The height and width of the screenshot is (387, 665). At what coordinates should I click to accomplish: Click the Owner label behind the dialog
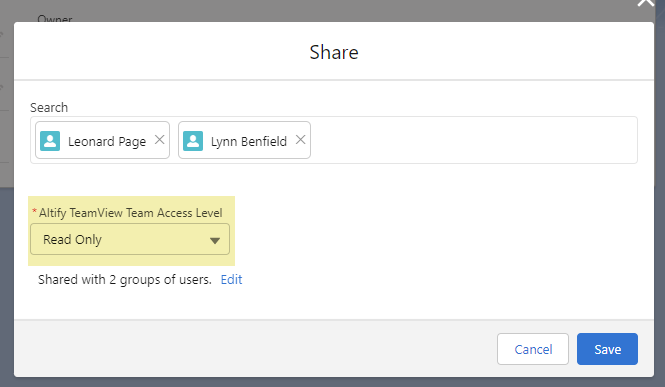55,18
